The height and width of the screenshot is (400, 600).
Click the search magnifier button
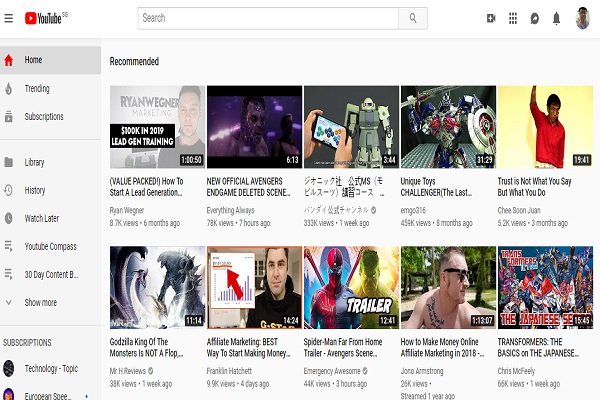pyautogui.click(x=413, y=18)
